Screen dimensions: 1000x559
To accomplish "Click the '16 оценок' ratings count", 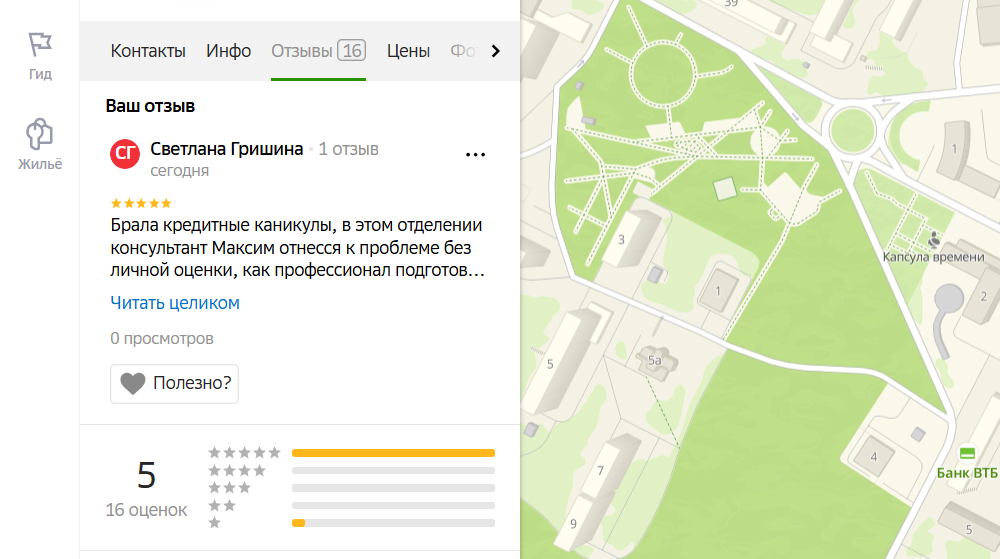I will (146, 510).
